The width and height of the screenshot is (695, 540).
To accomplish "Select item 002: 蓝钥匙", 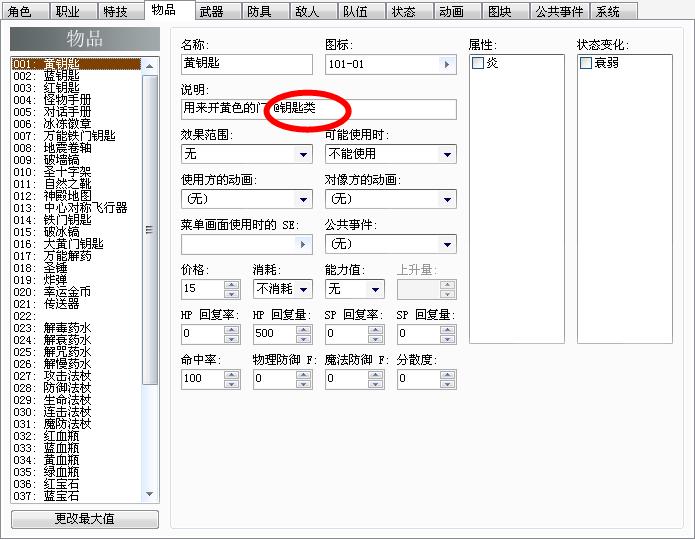I will coord(76,76).
